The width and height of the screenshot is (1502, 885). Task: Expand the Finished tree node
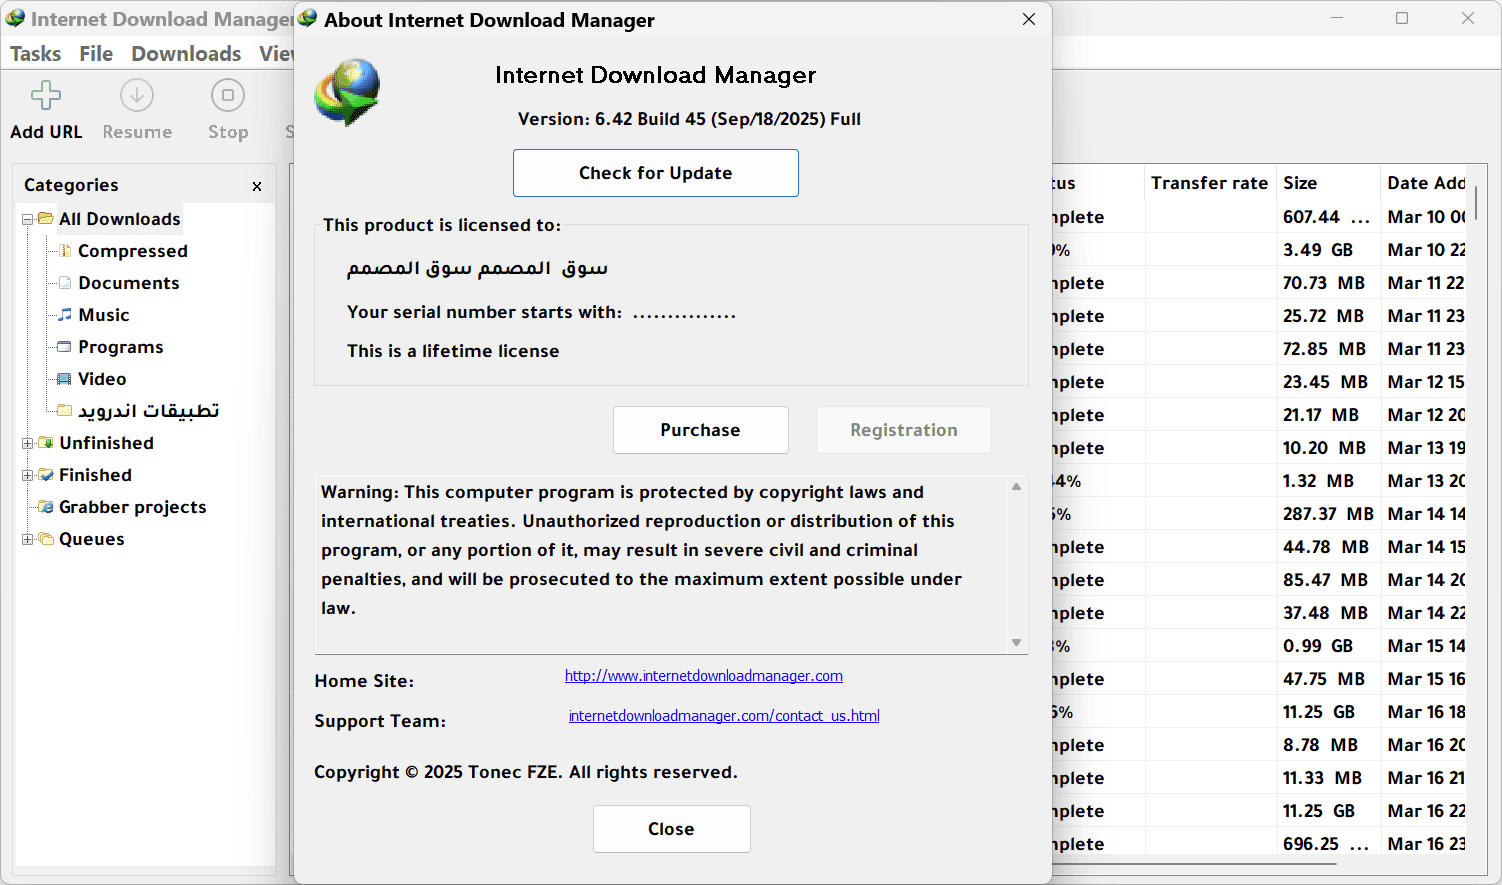tap(28, 475)
